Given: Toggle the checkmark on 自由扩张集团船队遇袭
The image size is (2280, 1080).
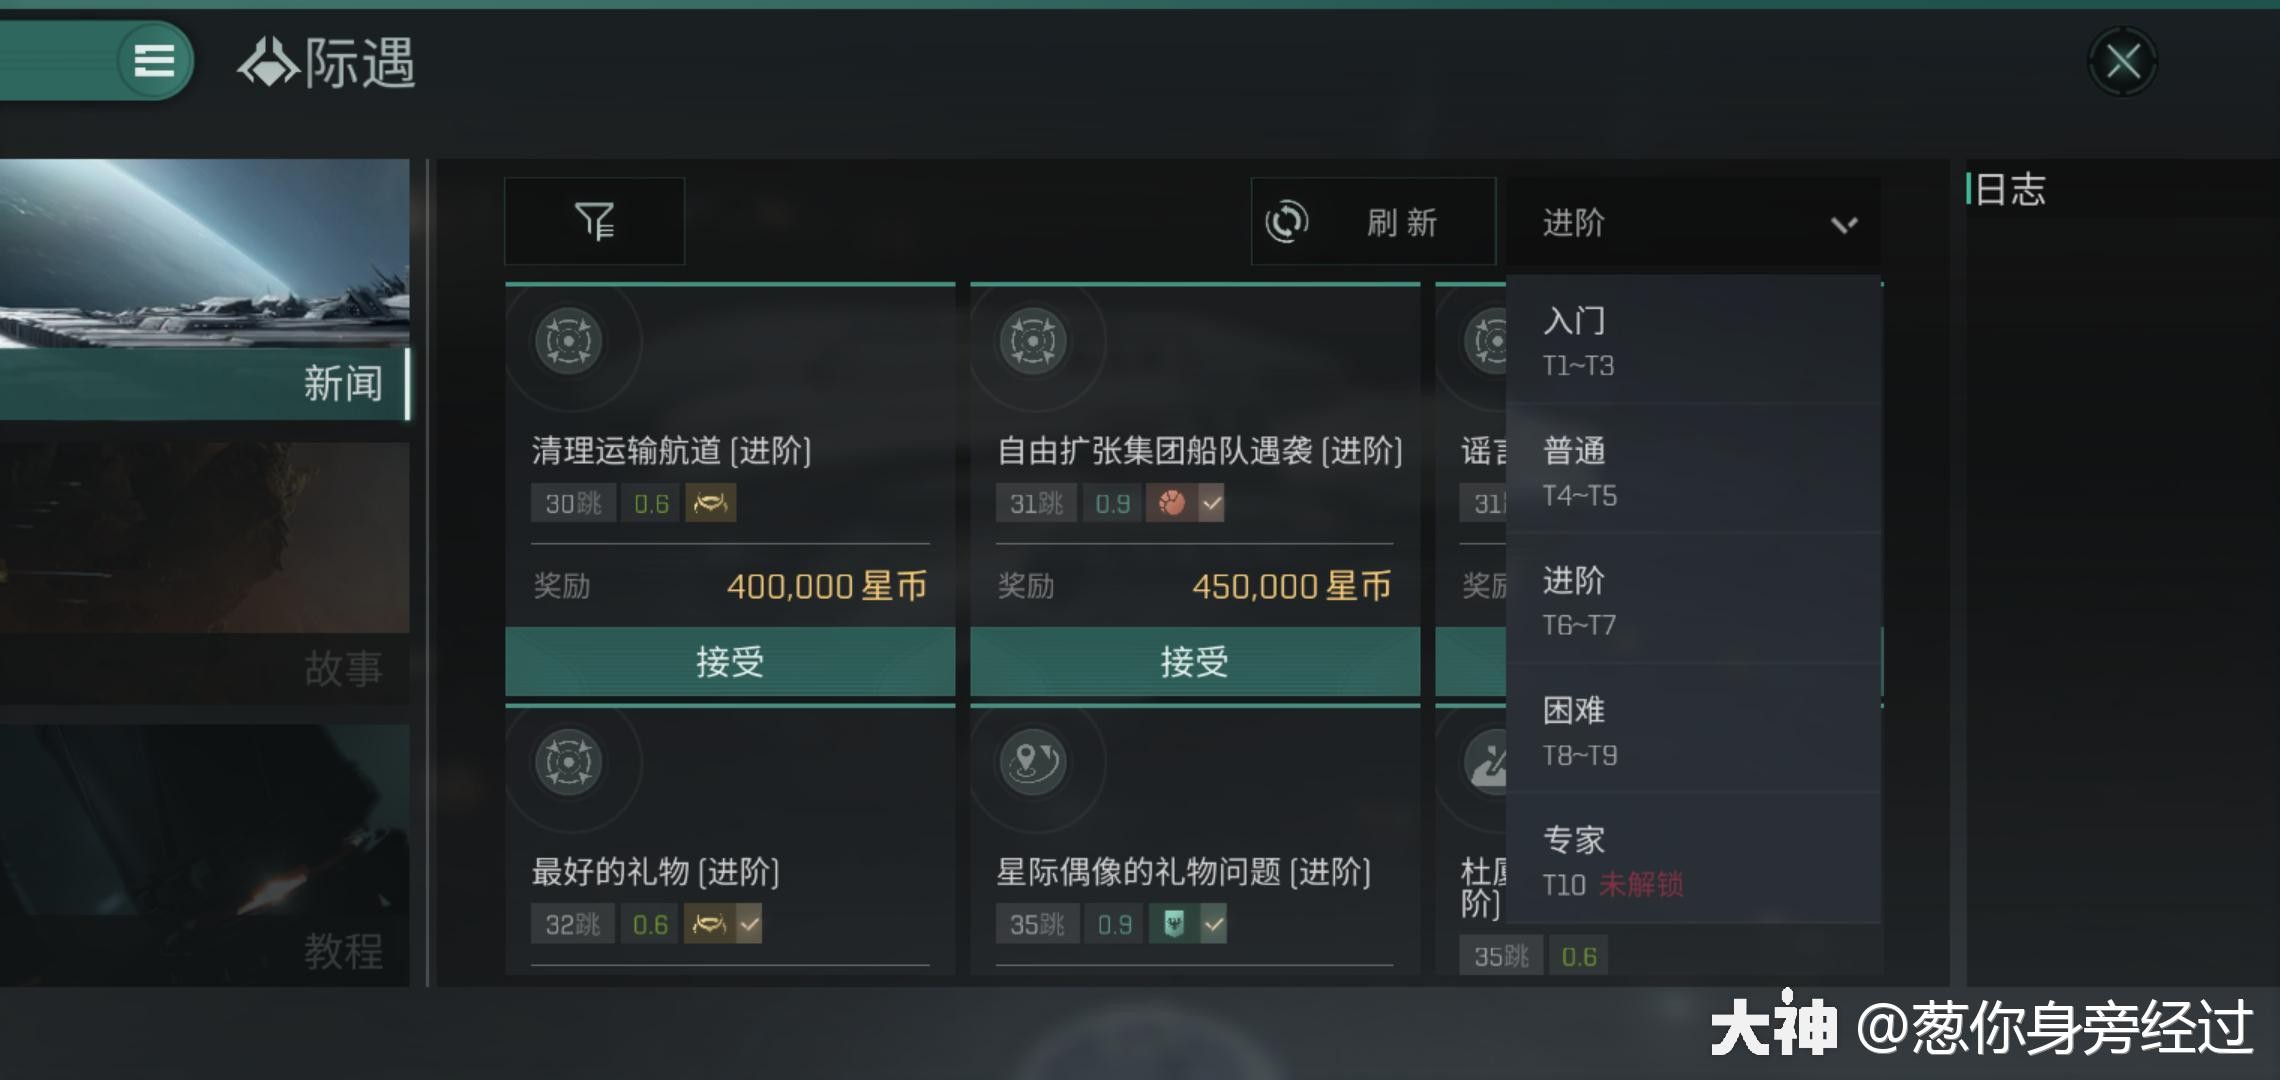Looking at the screenshot, I should [x=1212, y=503].
